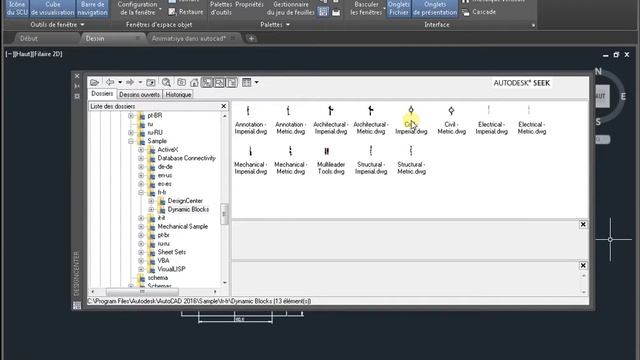The image size is (640, 360).
Task: Select Multileader Tools.dwg file
Action: (x=331, y=160)
